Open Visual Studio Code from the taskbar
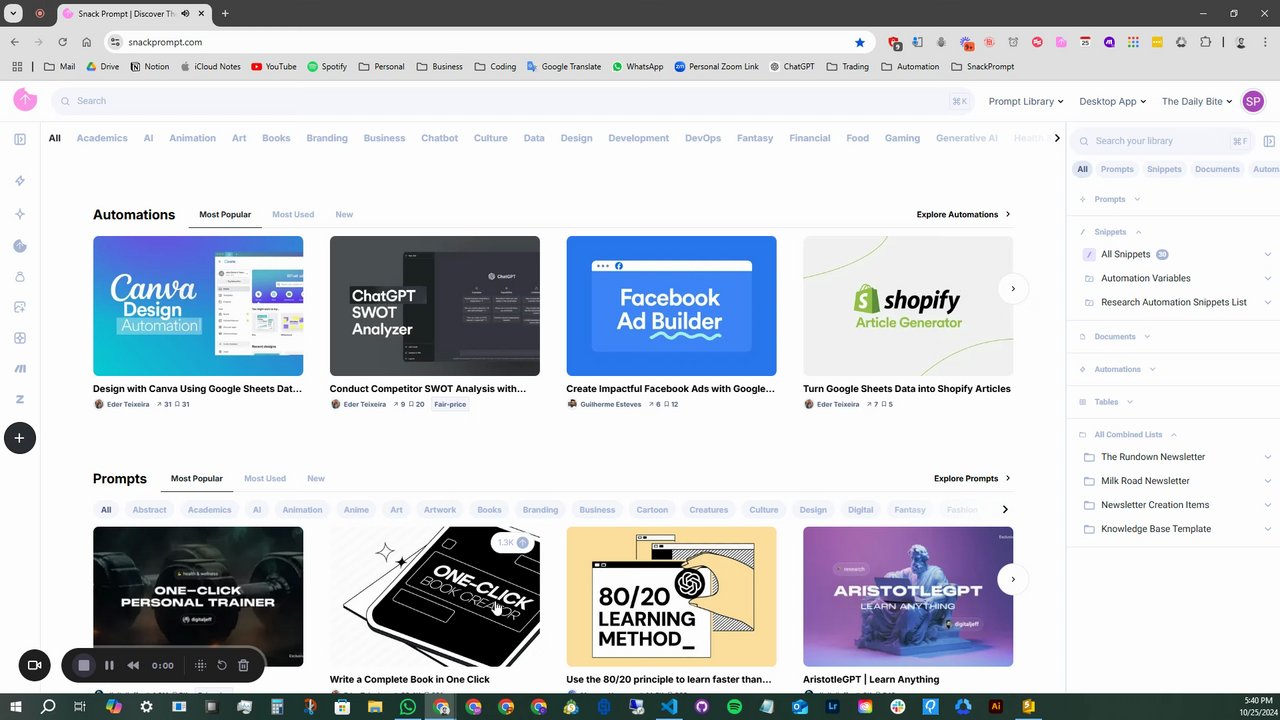This screenshot has height=720, width=1280. coord(669,707)
